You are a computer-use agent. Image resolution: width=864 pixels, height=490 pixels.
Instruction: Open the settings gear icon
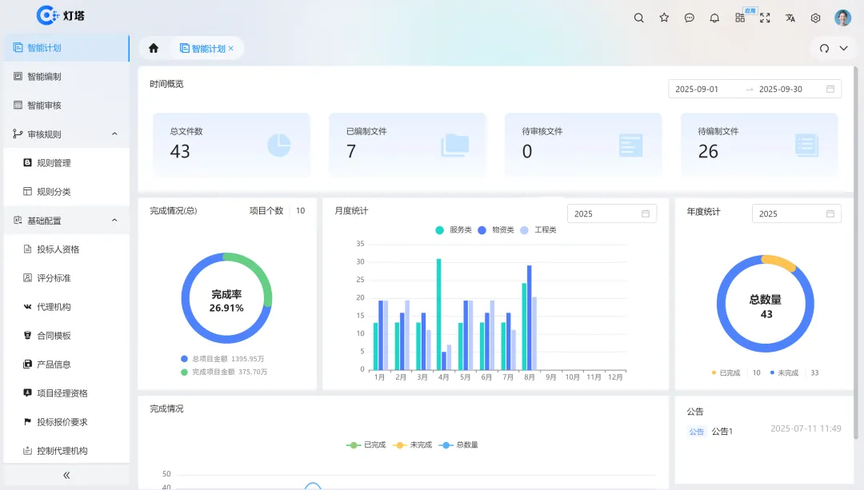tap(815, 18)
